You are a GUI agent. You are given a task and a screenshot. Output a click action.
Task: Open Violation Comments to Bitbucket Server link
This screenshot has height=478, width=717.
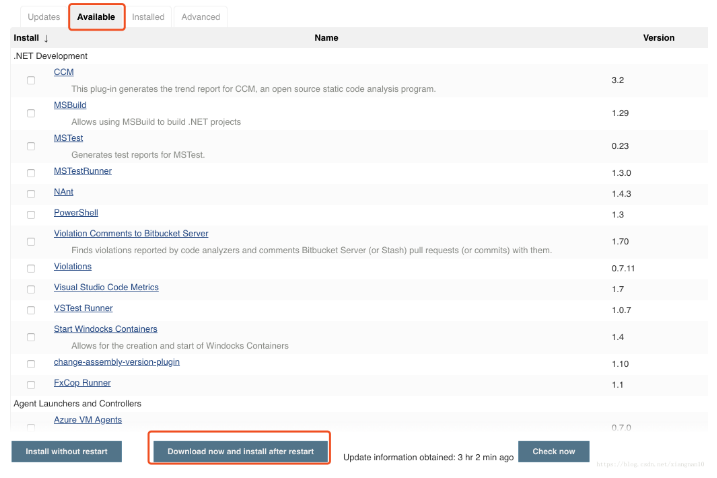(131, 233)
